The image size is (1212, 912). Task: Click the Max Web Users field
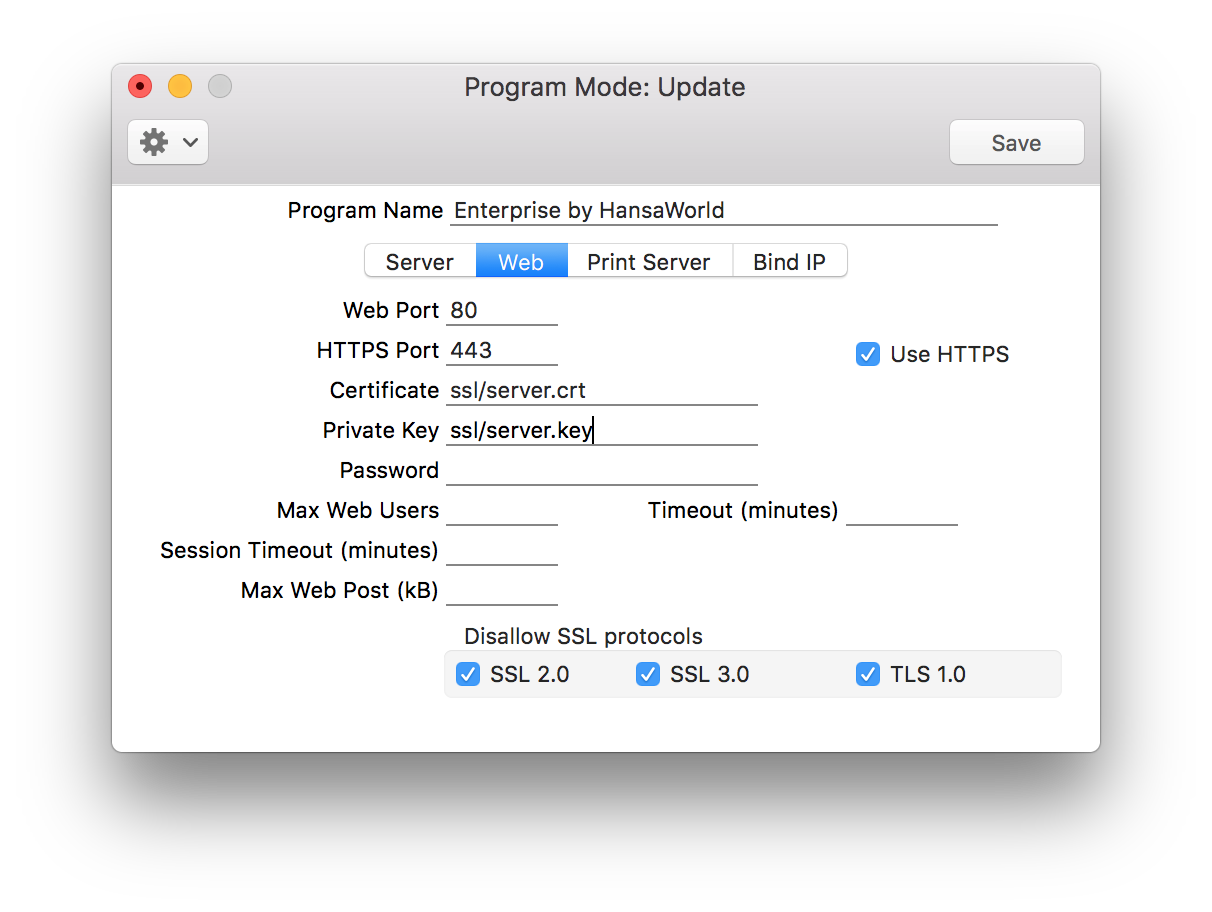(502, 511)
